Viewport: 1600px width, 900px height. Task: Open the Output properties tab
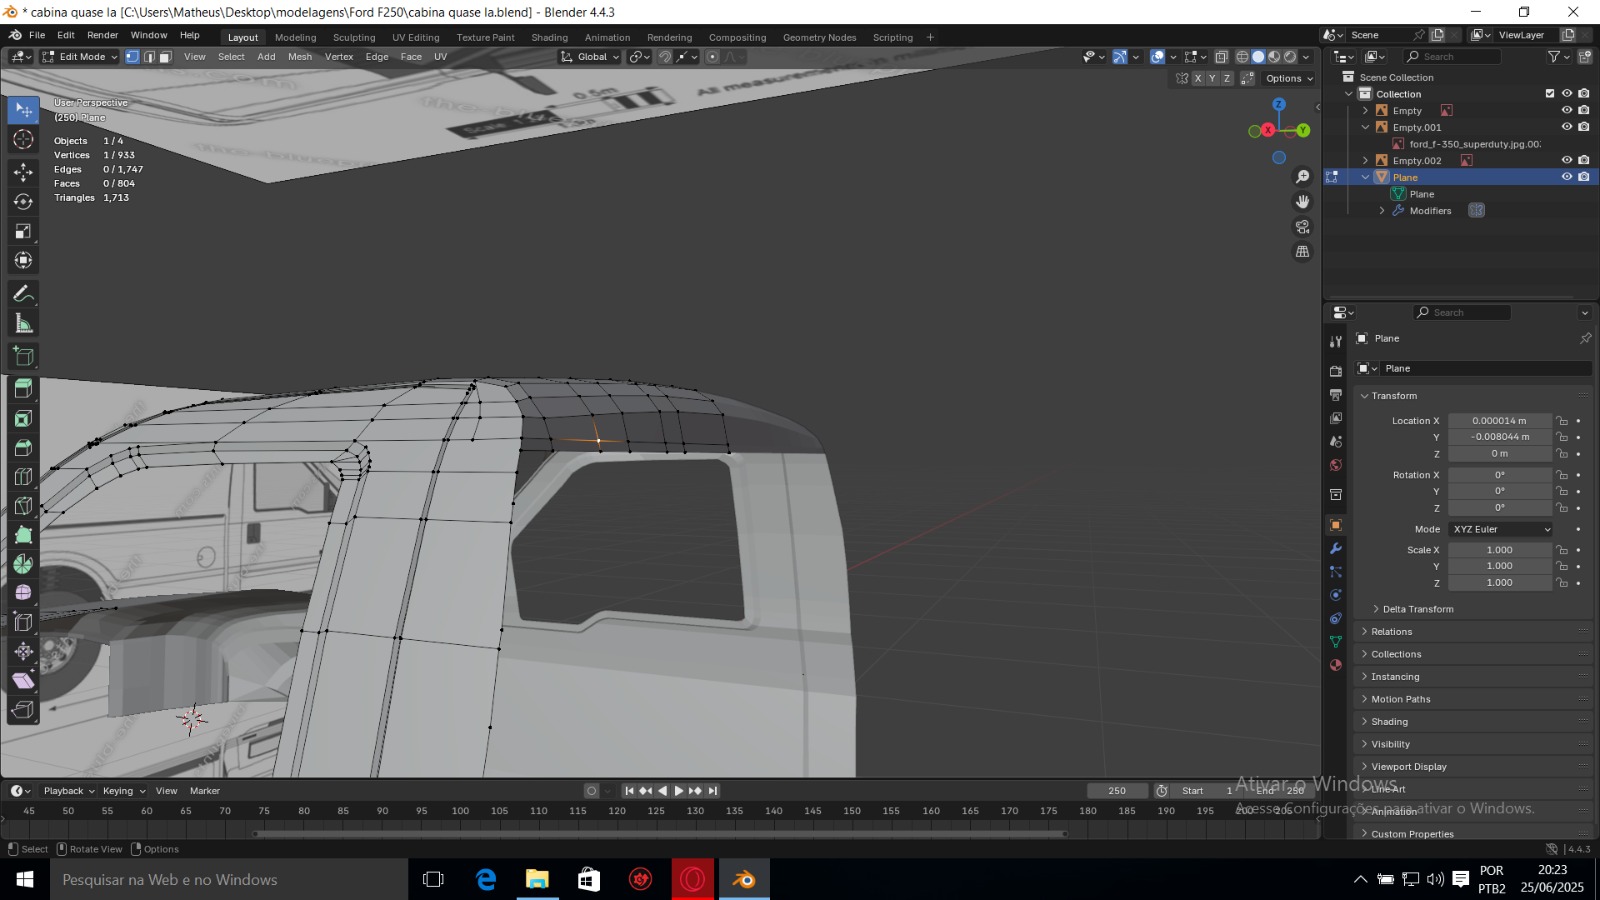pos(1335,395)
